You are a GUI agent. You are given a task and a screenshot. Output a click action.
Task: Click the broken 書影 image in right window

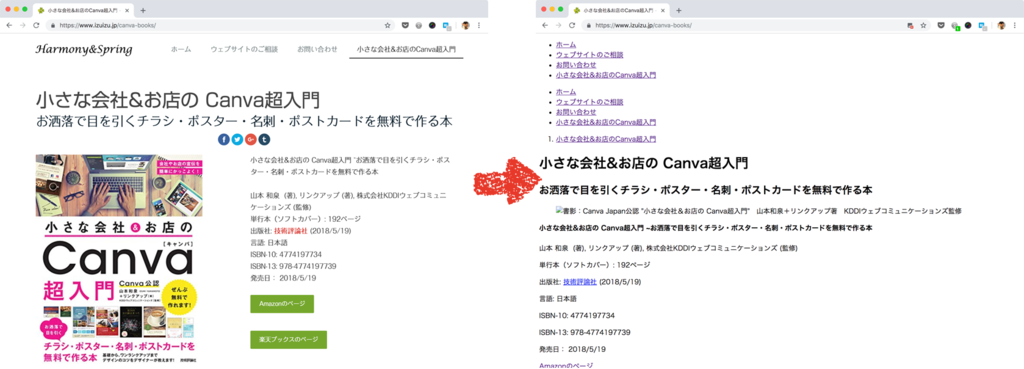[758, 211]
